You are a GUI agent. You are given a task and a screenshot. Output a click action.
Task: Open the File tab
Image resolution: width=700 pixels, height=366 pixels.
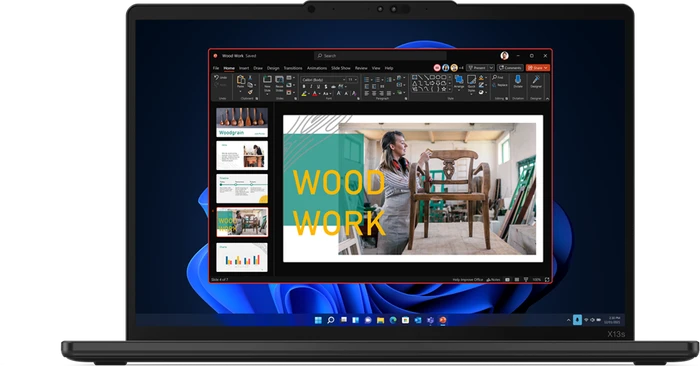point(216,68)
